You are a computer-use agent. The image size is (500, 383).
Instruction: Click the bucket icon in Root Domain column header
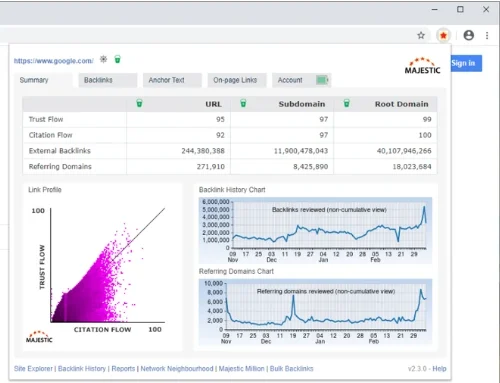click(347, 103)
